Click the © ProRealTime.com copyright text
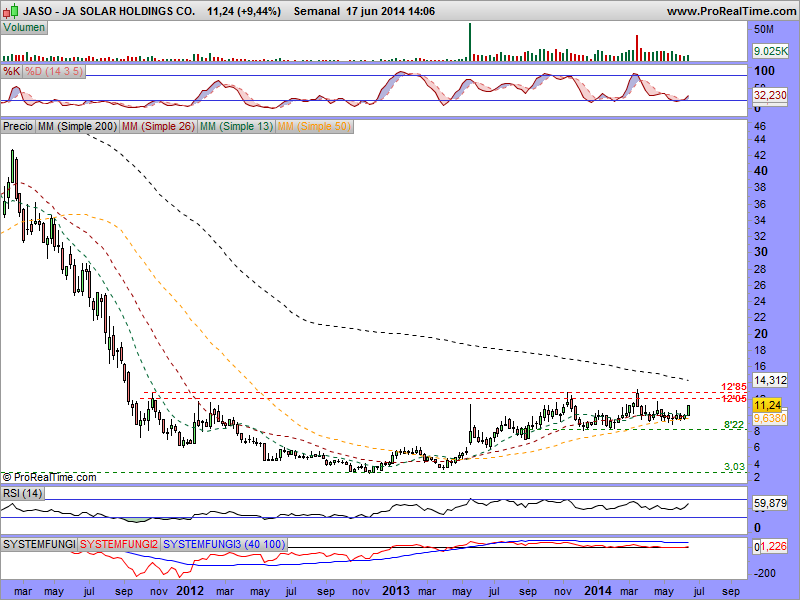The height and width of the screenshot is (600, 800). point(49,478)
